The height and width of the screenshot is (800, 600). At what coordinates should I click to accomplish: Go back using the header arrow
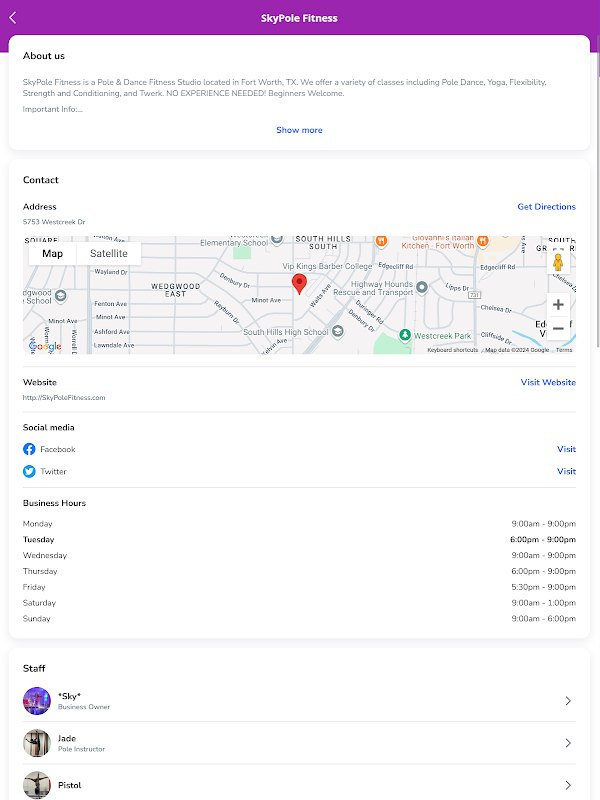[13, 18]
